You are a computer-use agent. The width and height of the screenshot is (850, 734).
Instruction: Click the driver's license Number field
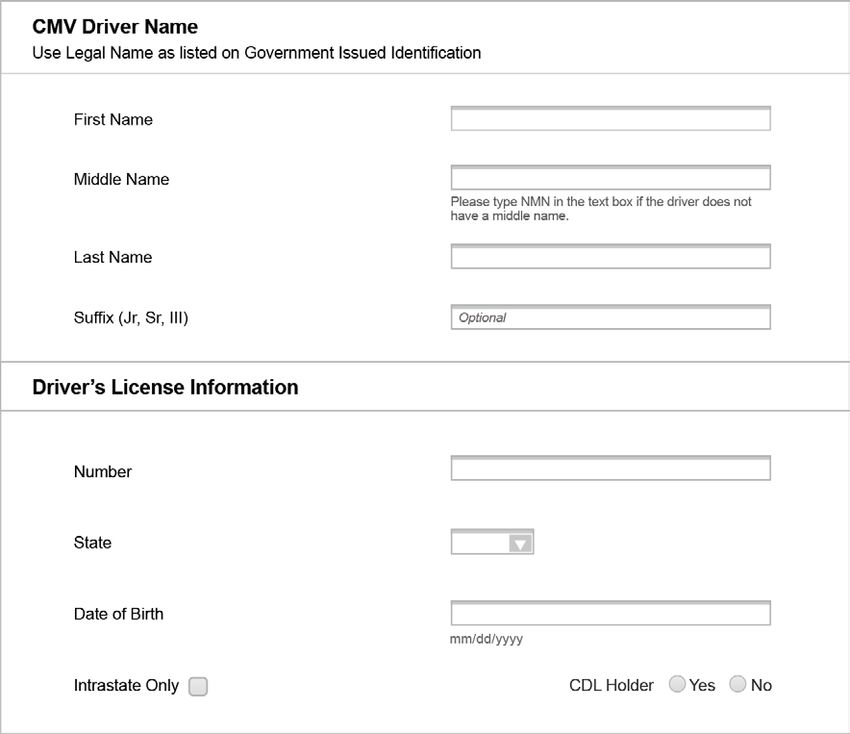(610, 468)
